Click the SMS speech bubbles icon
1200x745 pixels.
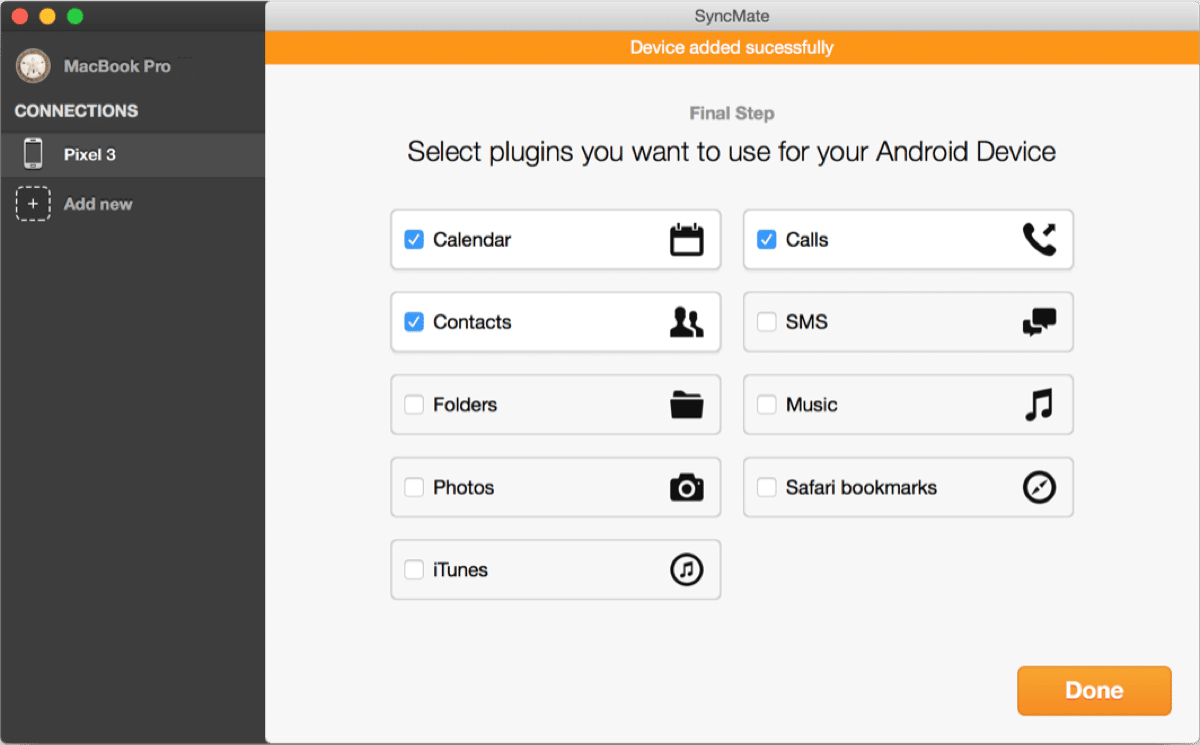click(1039, 322)
